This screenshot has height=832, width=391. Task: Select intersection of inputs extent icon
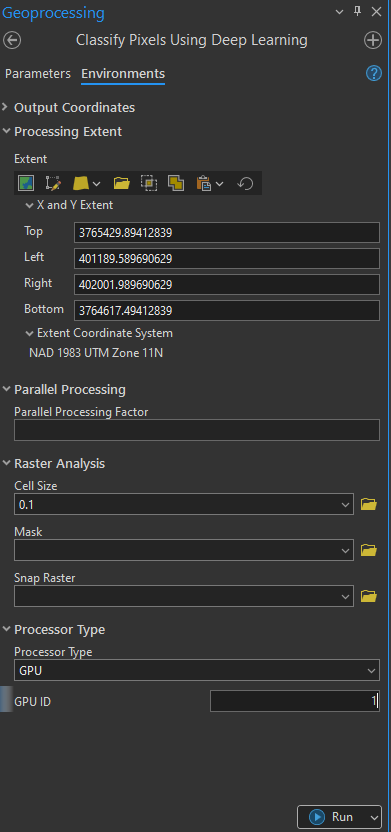tap(149, 184)
